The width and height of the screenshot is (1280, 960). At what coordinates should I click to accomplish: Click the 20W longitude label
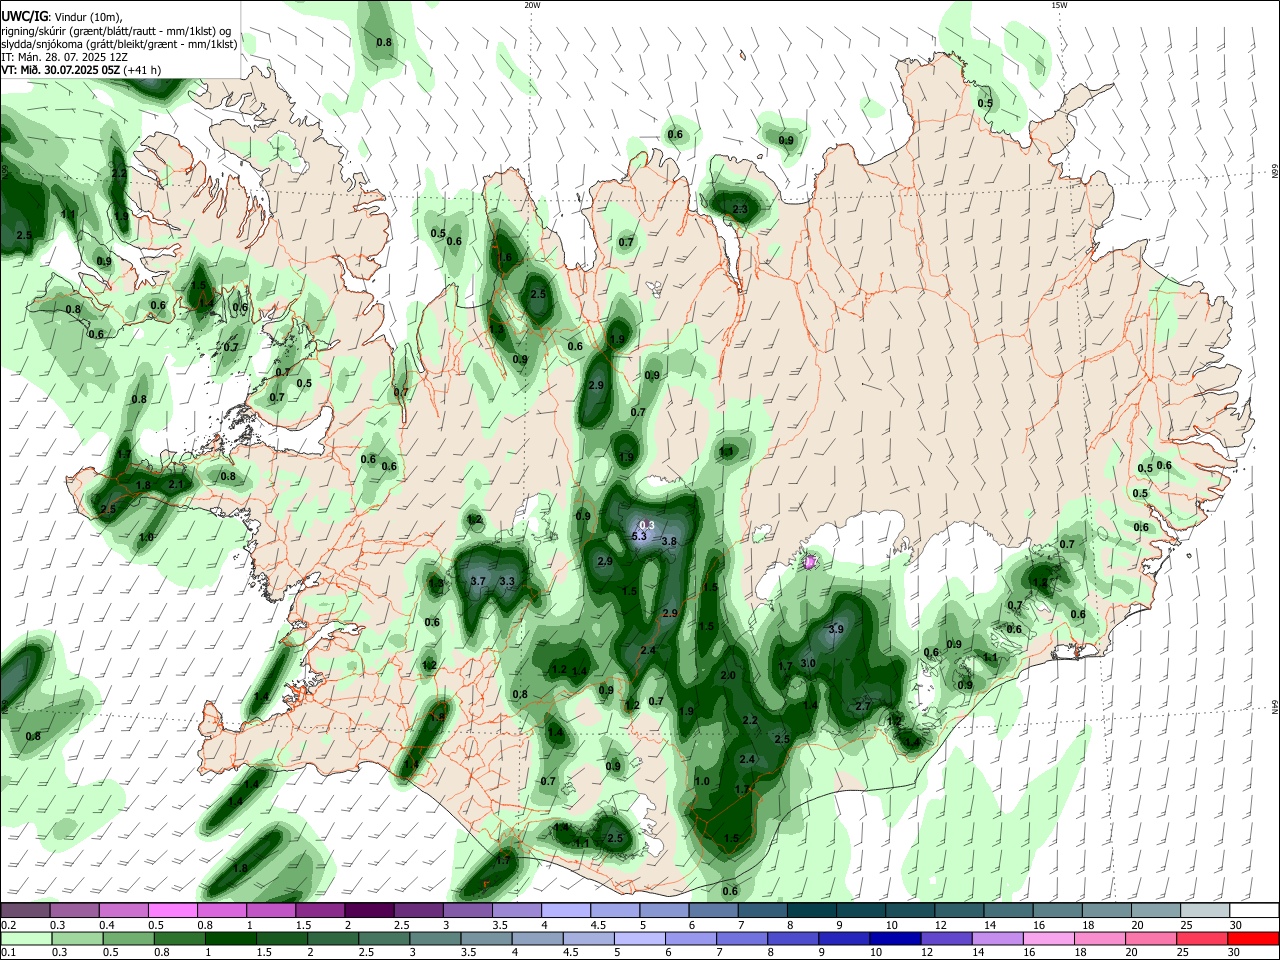(532, 4)
